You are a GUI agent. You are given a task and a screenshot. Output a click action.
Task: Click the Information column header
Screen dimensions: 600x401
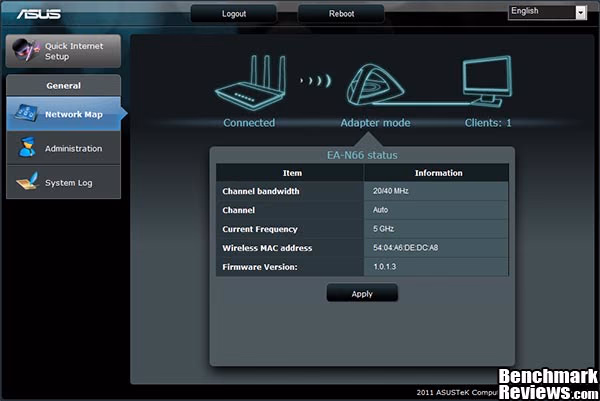439,173
